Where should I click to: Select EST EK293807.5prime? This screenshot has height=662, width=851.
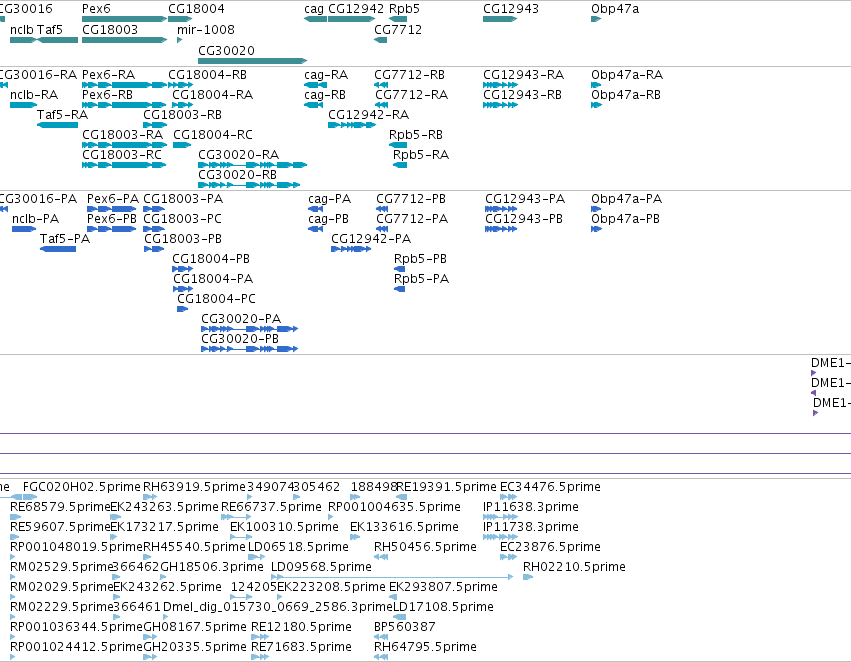(x=393, y=597)
